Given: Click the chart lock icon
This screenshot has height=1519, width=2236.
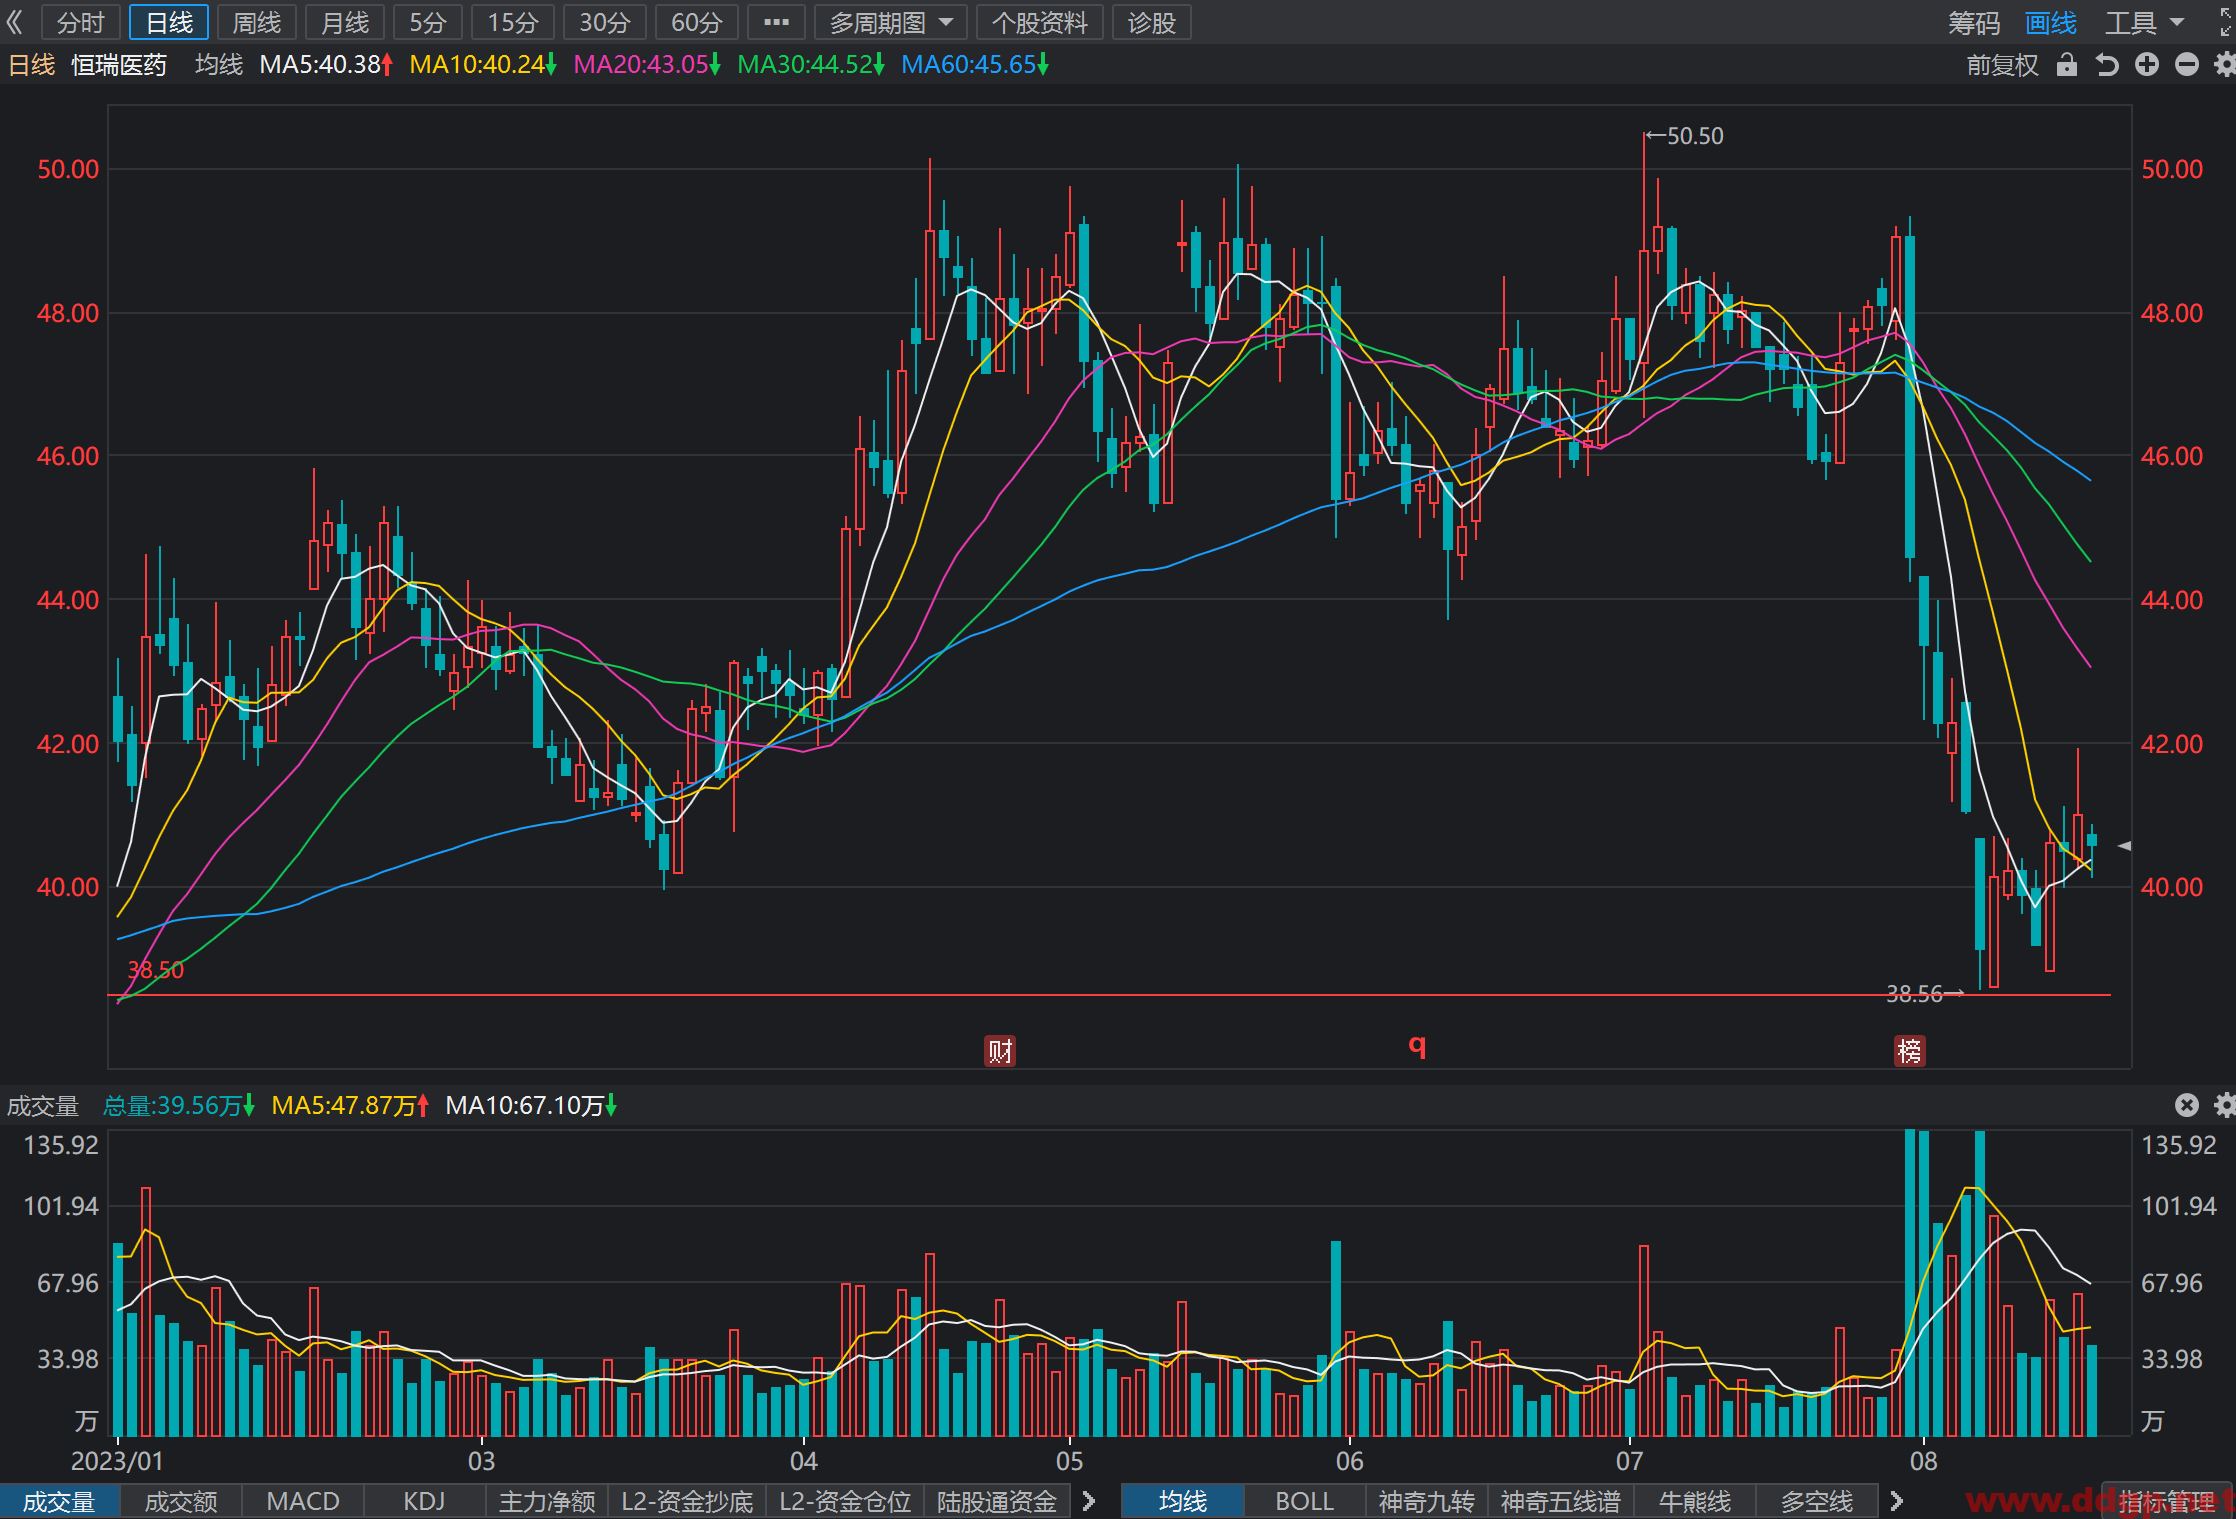Looking at the screenshot, I should [x=2067, y=65].
